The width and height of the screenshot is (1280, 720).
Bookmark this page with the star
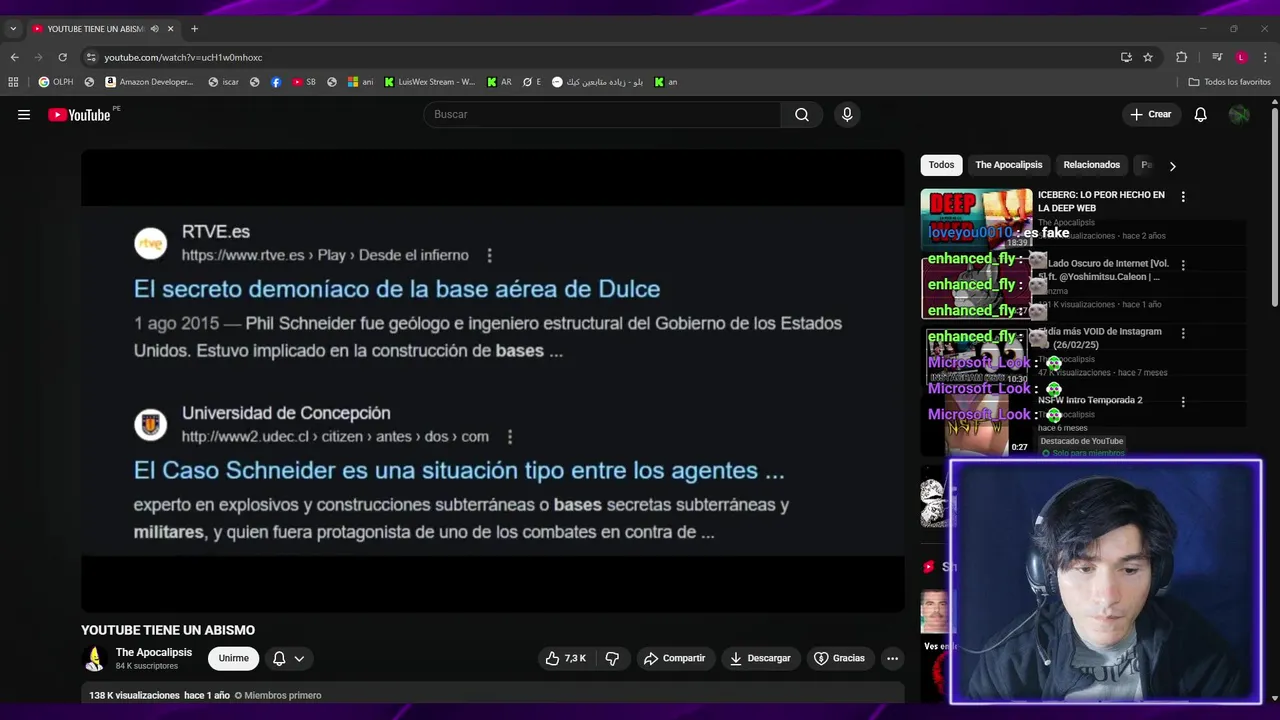1148,57
